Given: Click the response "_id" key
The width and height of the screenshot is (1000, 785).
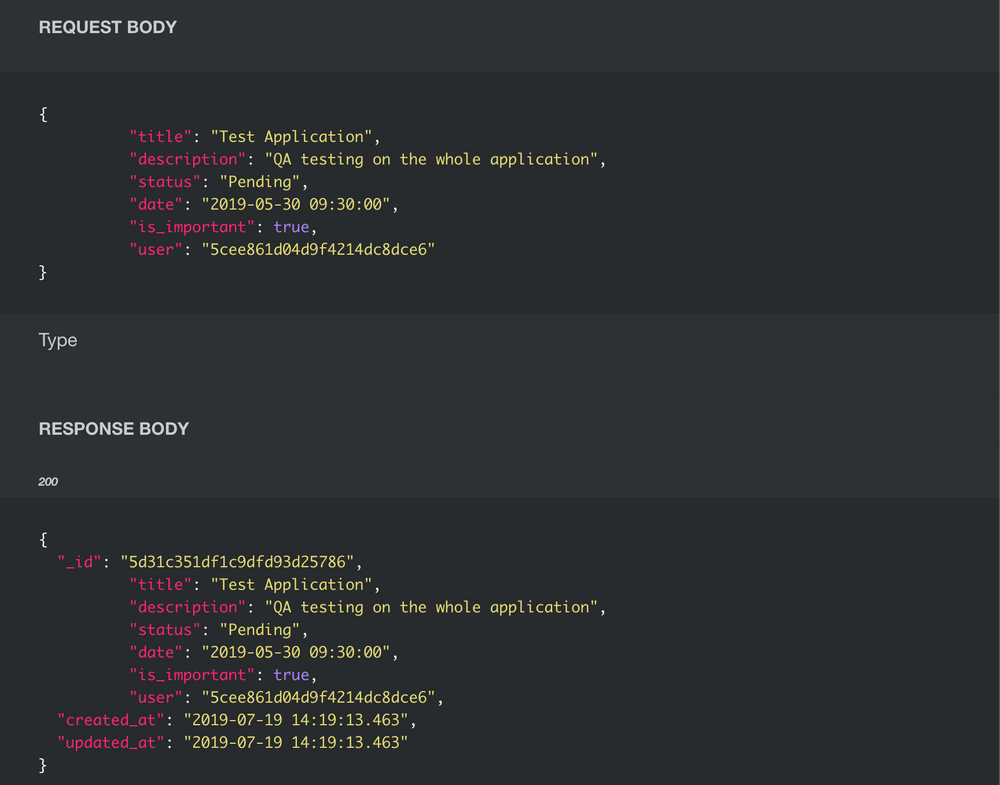Looking at the screenshot, I should pos(80,562).
